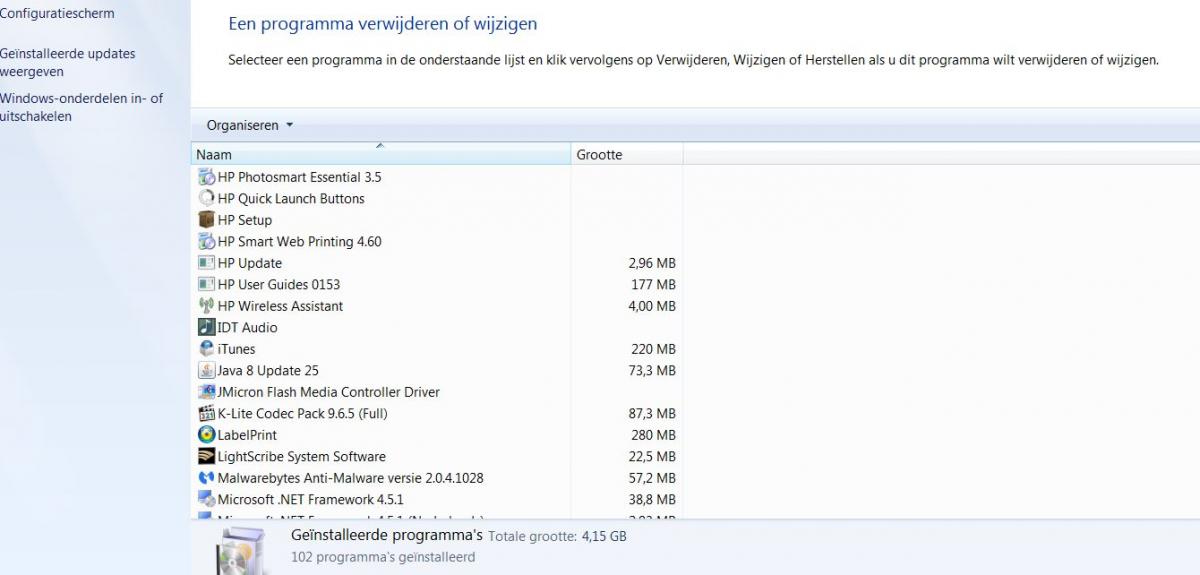Select the Microsoft .NET Framework 4.5.1 icon
The height and width of the screenshot is (575, 1200).
tap(207, 499)
